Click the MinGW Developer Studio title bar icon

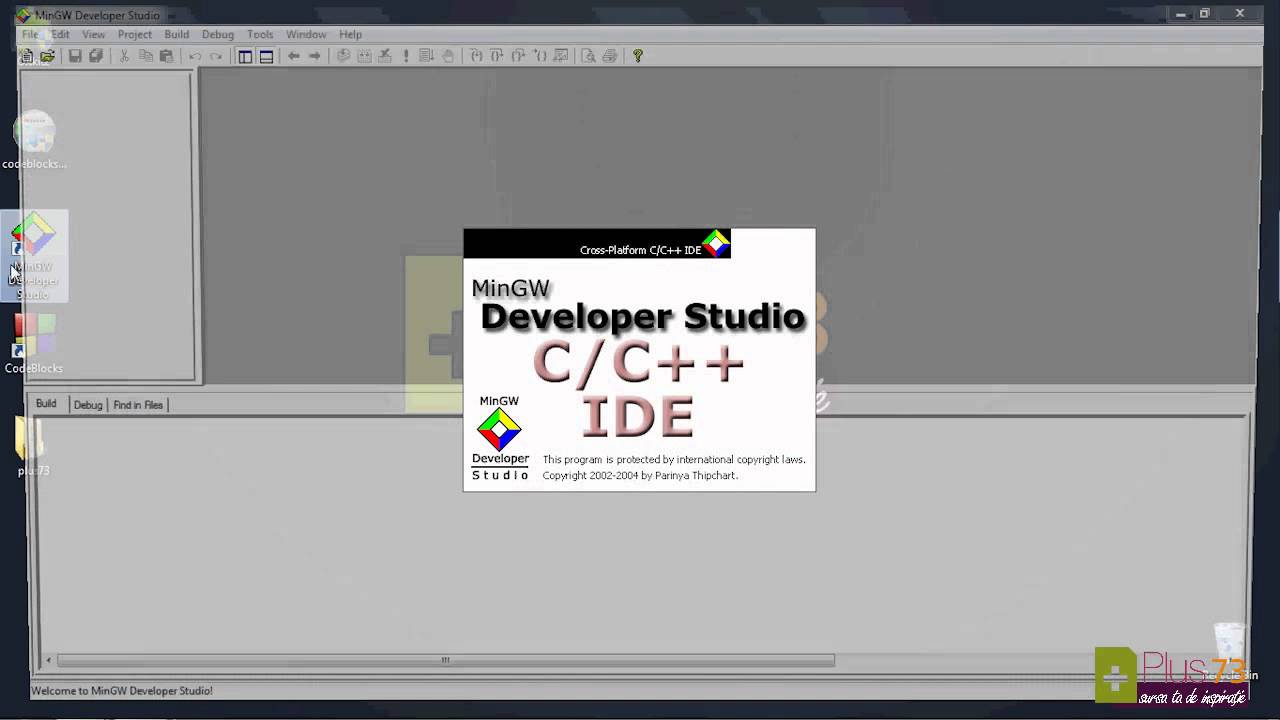(23, 15)
